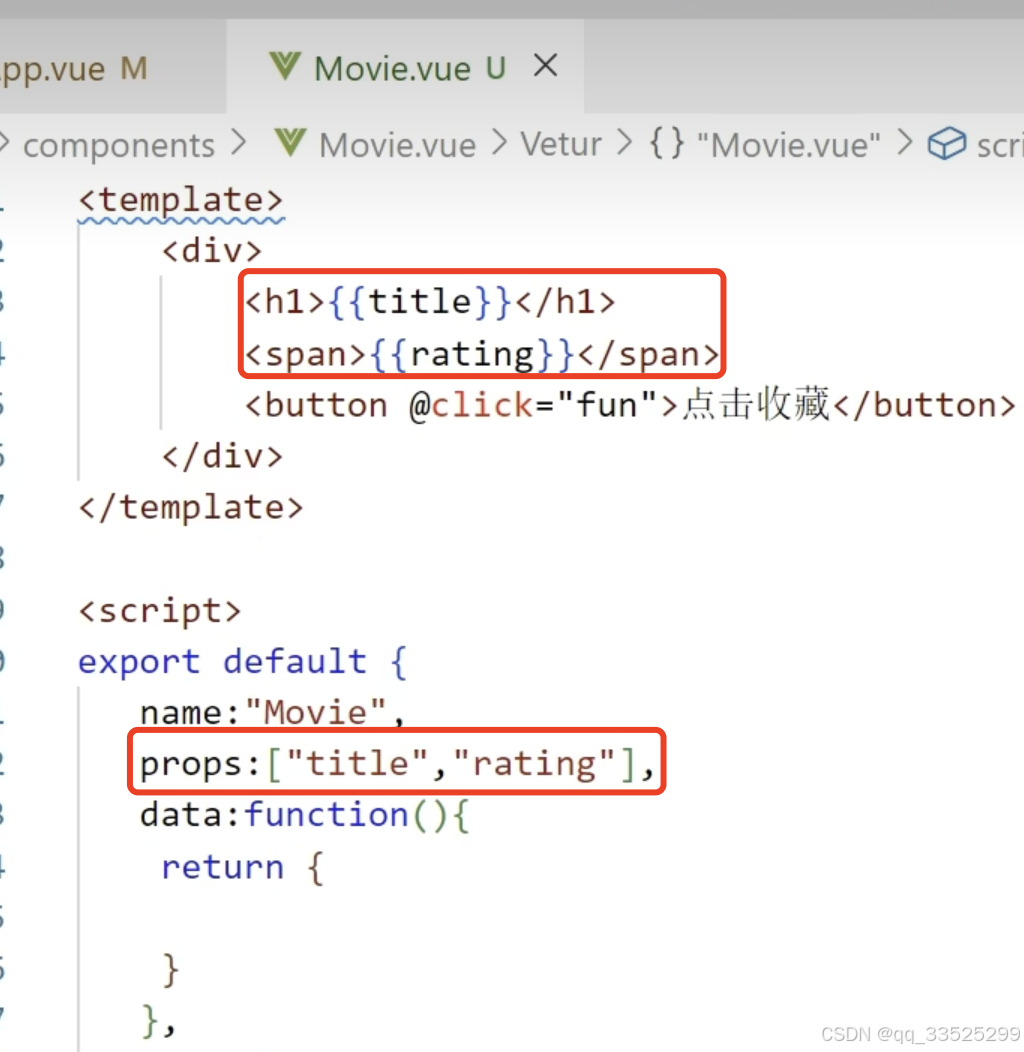The width and height of the screenshot is (1024, 1052).
Task: Click the closing </template> tag
Action: (191, 508)
